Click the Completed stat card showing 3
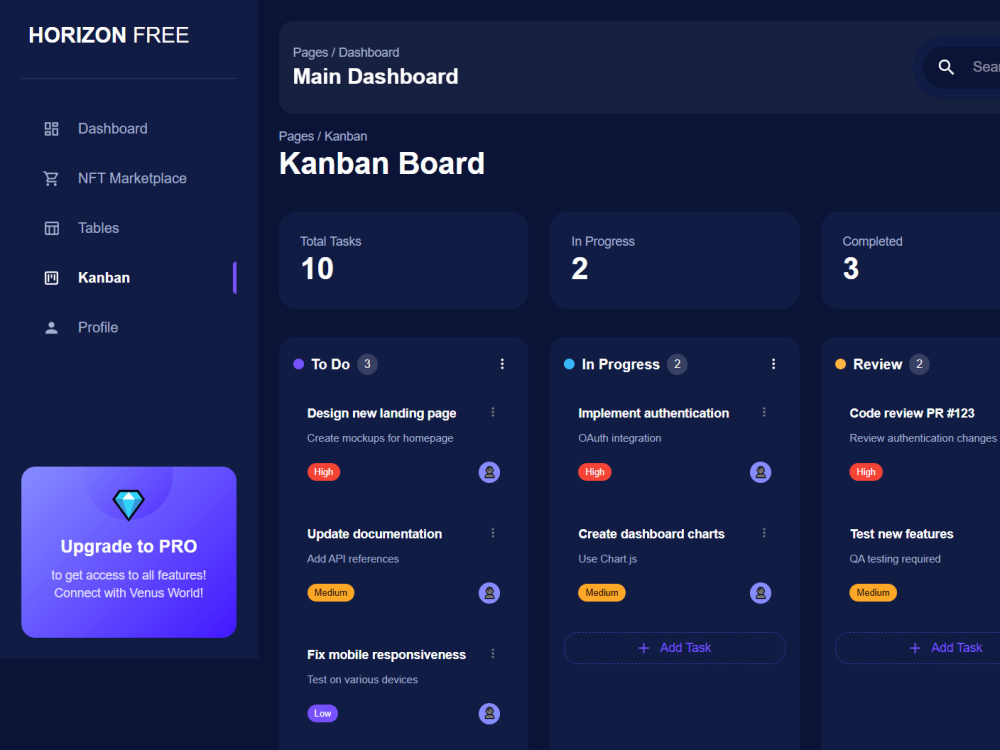Screen dimensions: 1000x750 click(910, 260)
